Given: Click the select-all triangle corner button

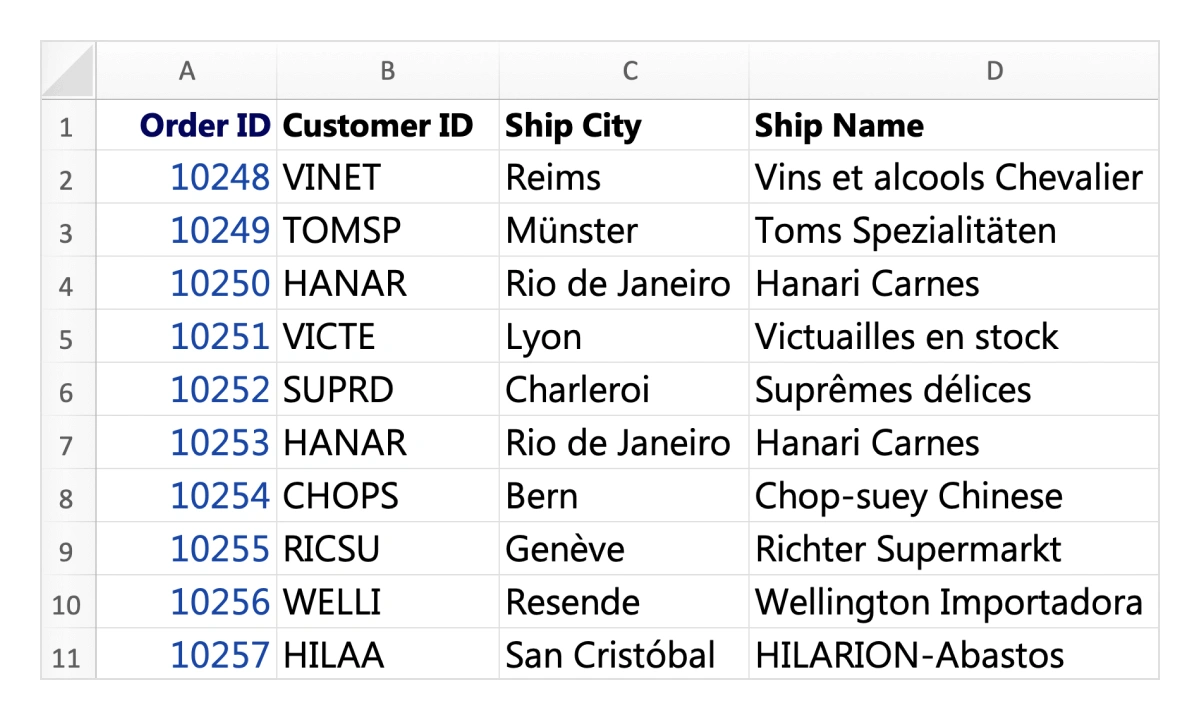Looking at the screenshot, I should 67,70.
